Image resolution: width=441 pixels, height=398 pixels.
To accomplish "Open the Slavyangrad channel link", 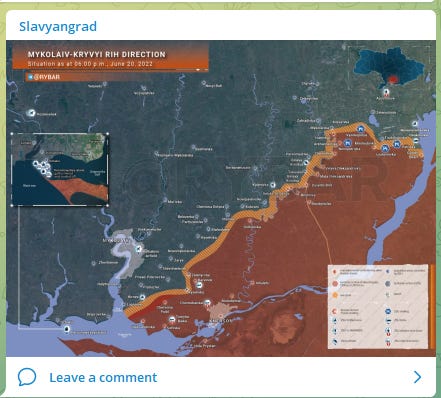I will point(58,26).
